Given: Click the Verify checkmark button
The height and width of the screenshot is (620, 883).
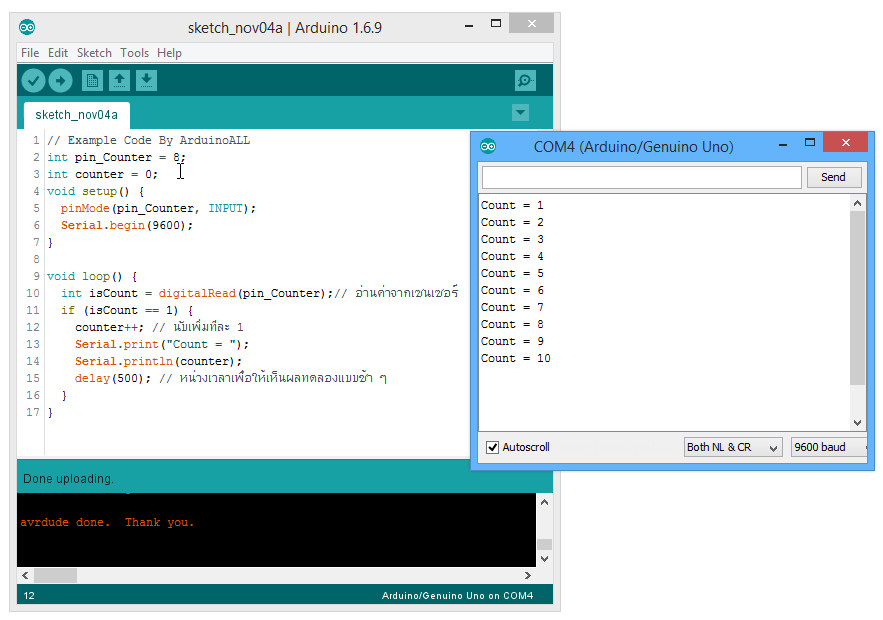Looking at the screenshot, I should click(x=33, y=81).
